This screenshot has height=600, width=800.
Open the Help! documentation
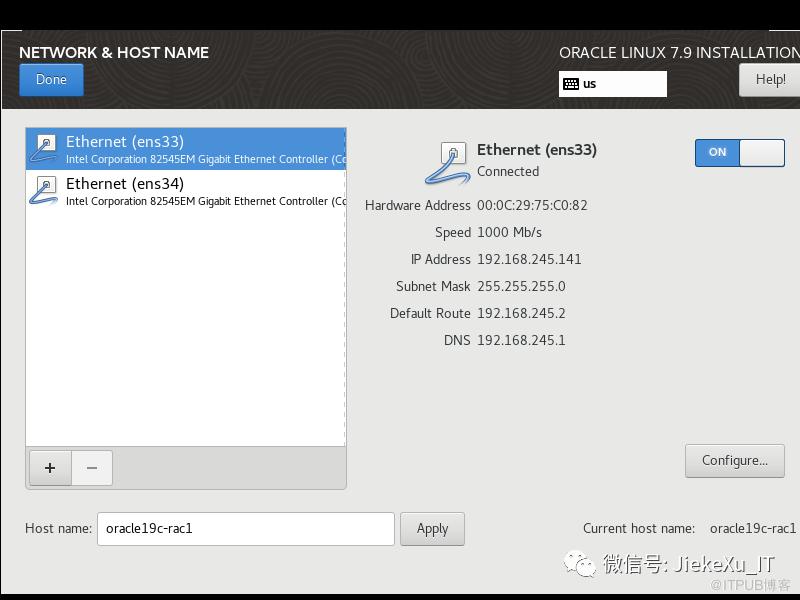769,80
